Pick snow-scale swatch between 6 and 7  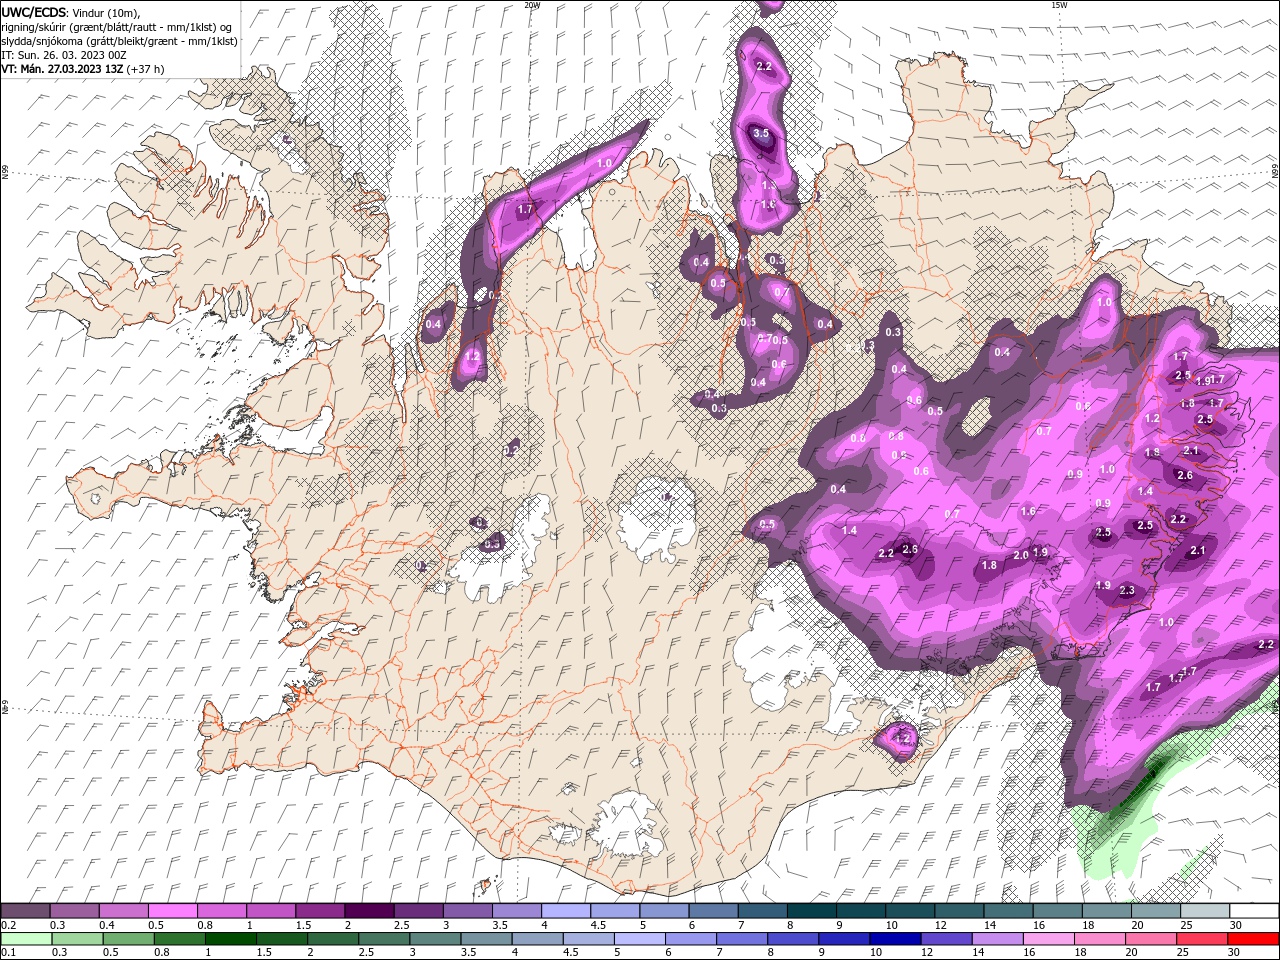click(x=712, y=911)
